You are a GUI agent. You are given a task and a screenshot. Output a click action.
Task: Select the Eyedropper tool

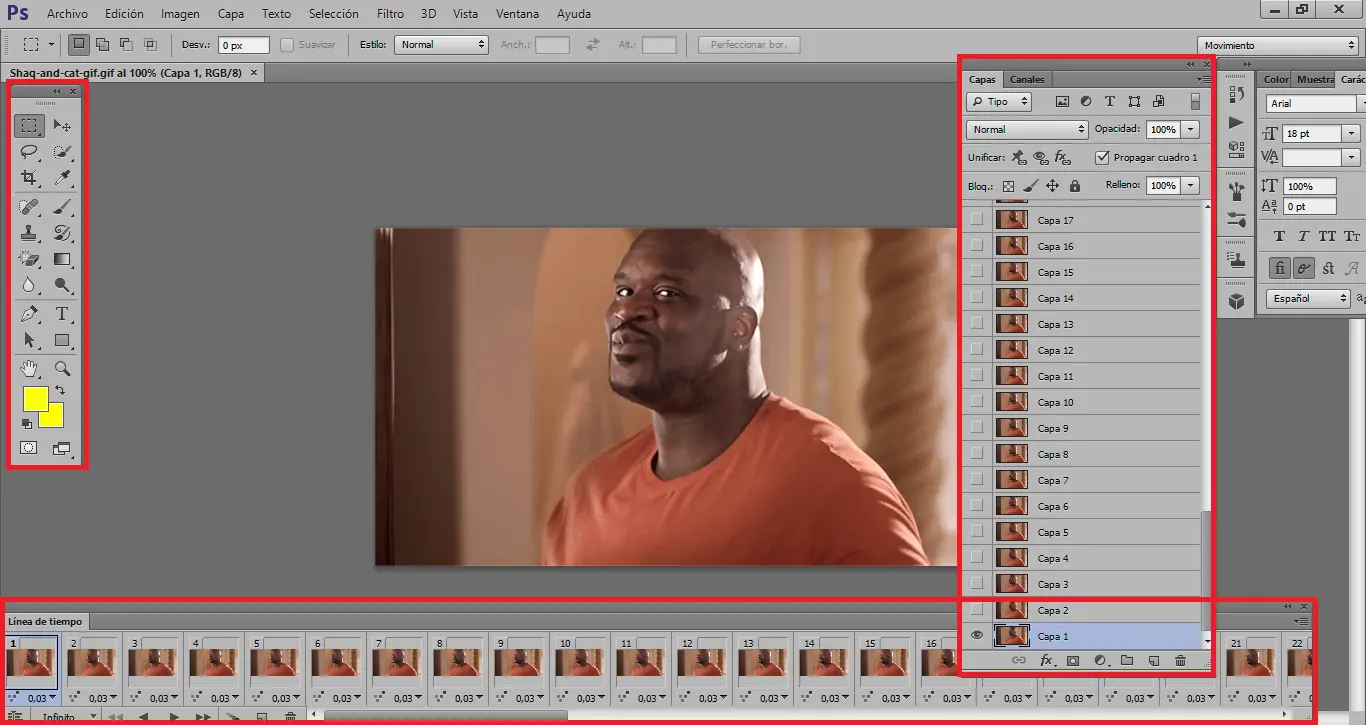tap(62, 178)
